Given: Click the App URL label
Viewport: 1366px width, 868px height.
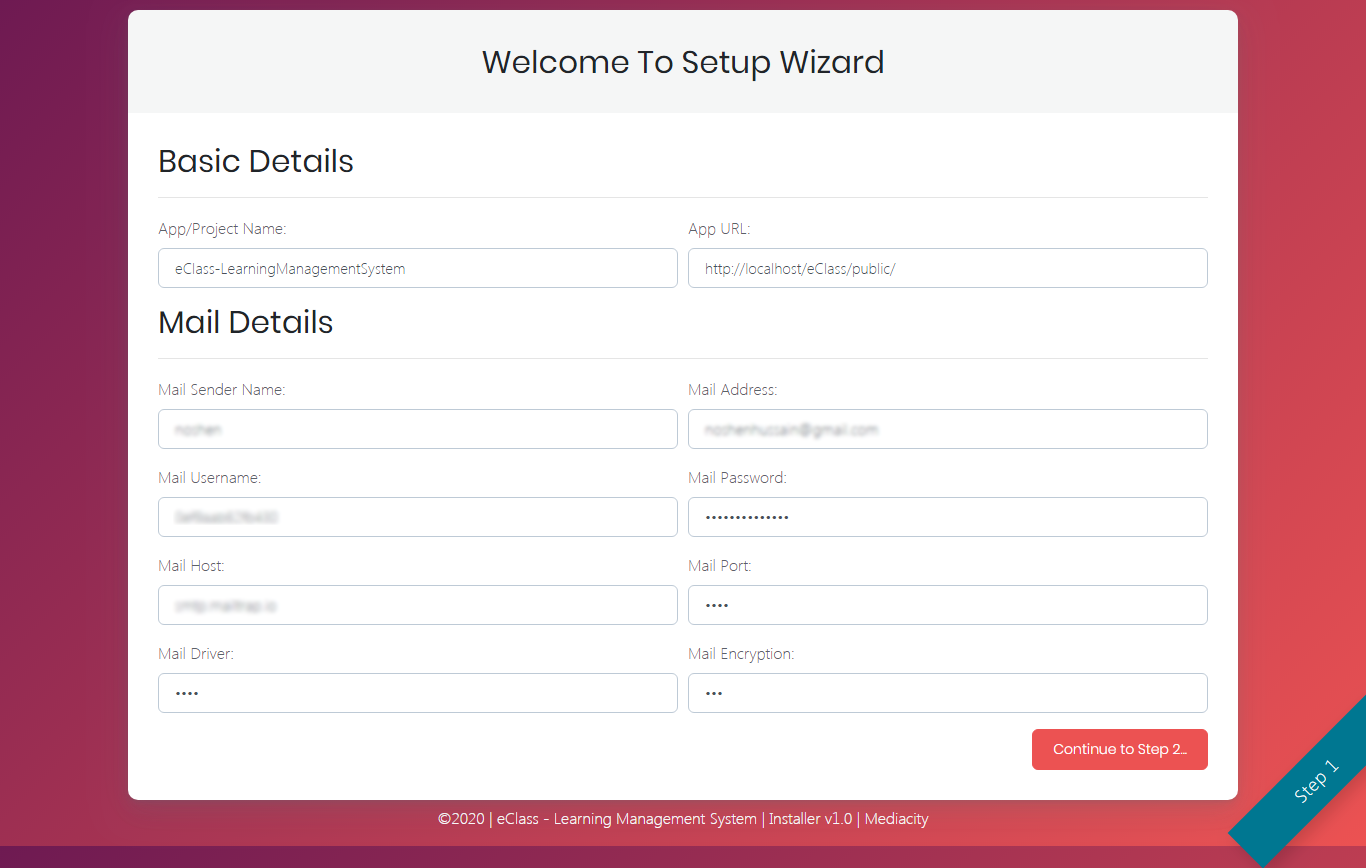Looking at the screenshot, I should 719,229.
